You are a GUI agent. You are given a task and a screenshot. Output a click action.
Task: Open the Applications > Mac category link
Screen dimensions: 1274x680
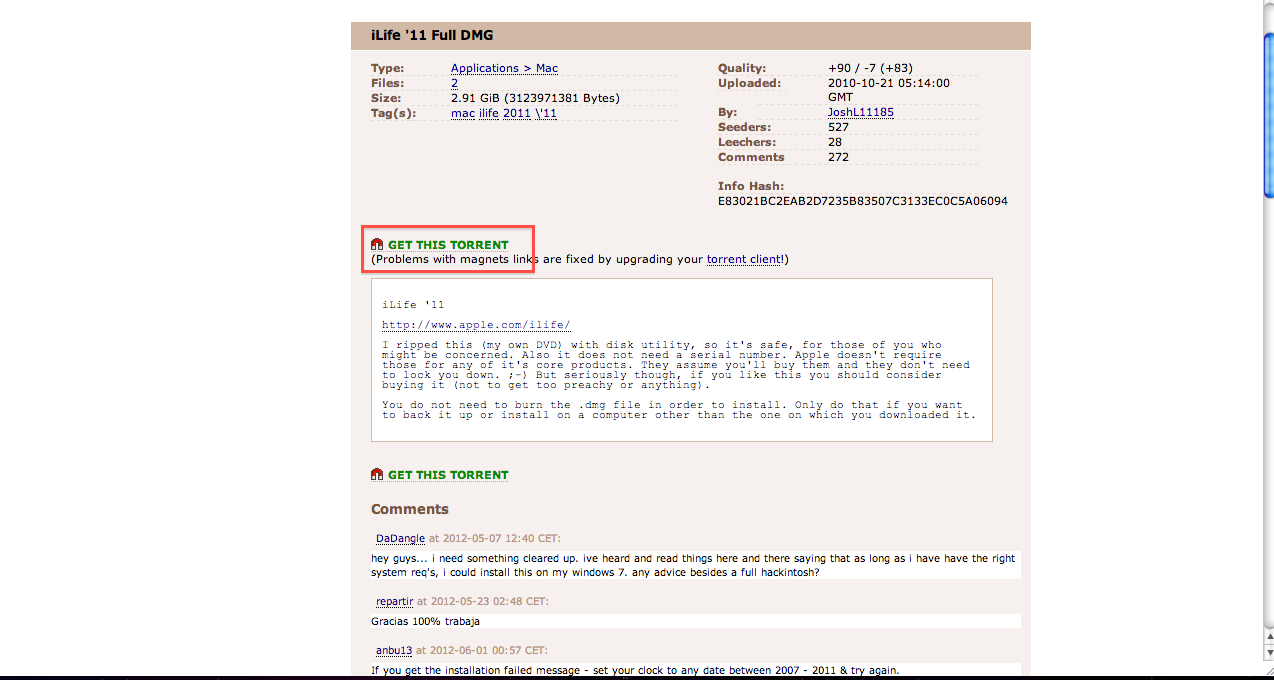coord(504,68)
